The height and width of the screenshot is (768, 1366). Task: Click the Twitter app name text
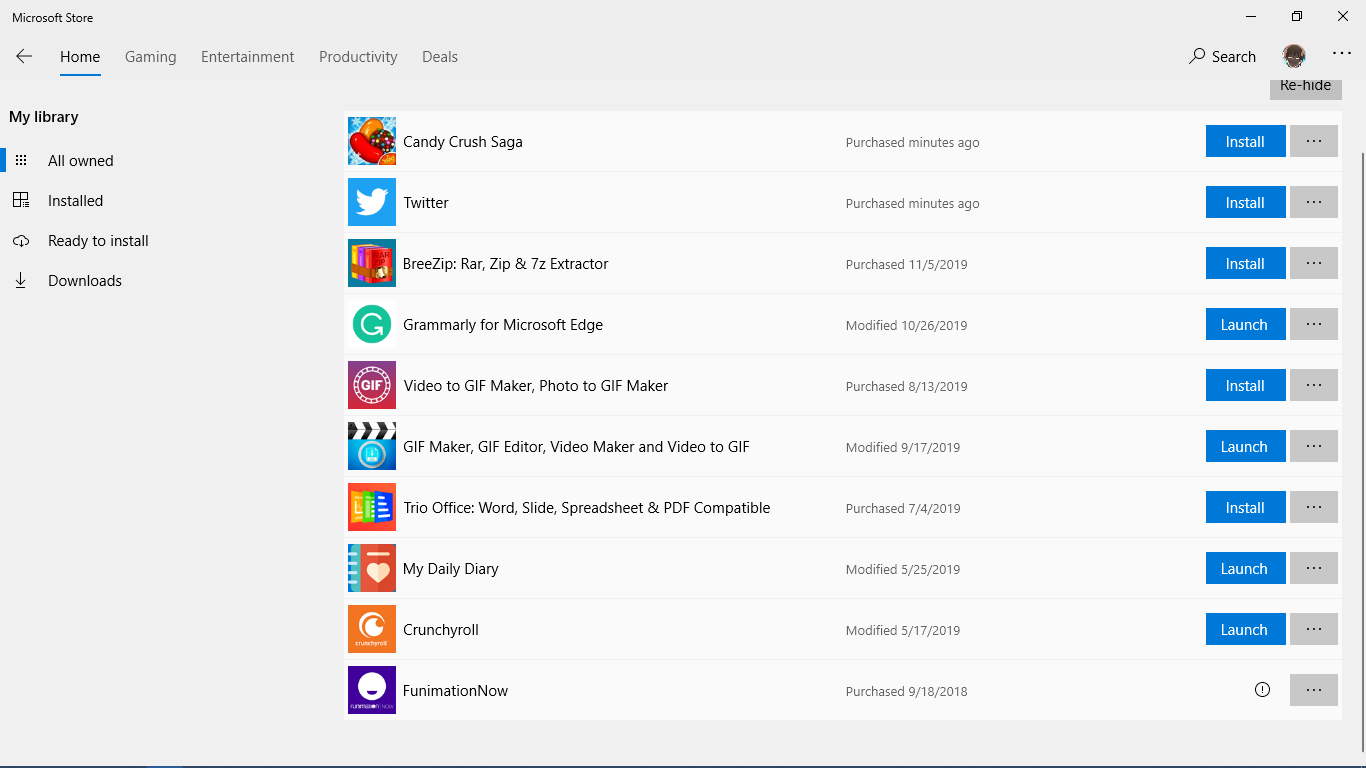pyautogui.click(x=426, y=203)
